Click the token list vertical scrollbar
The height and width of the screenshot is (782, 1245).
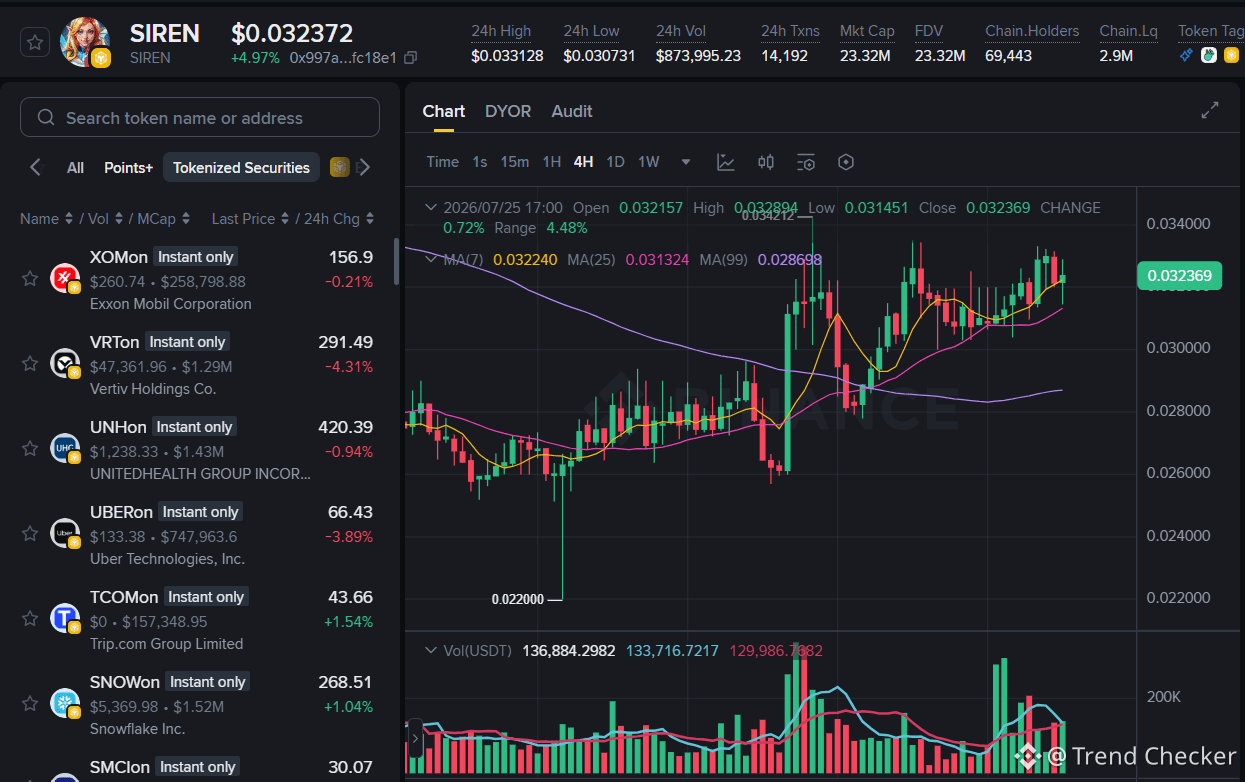click(x=397, y=262)
